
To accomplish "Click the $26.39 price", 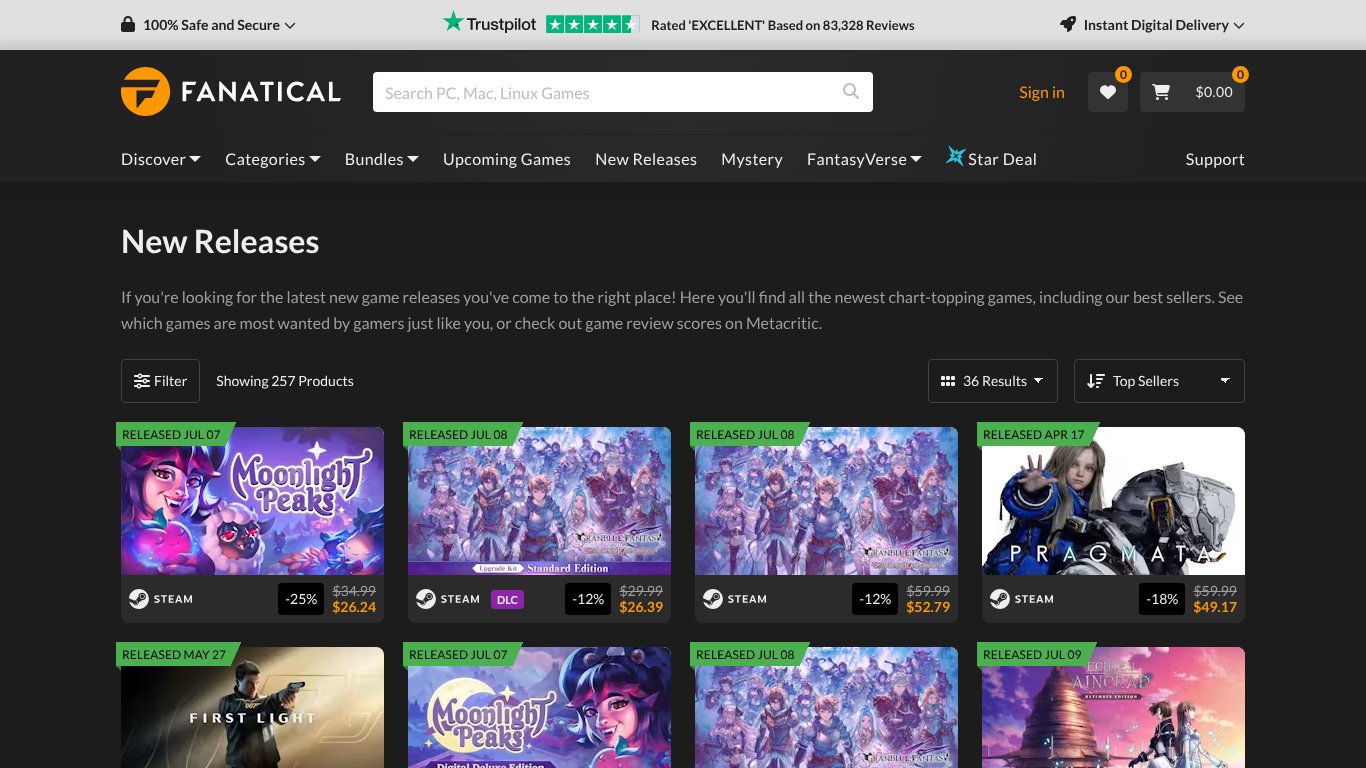I will click(x=641, y=607).
